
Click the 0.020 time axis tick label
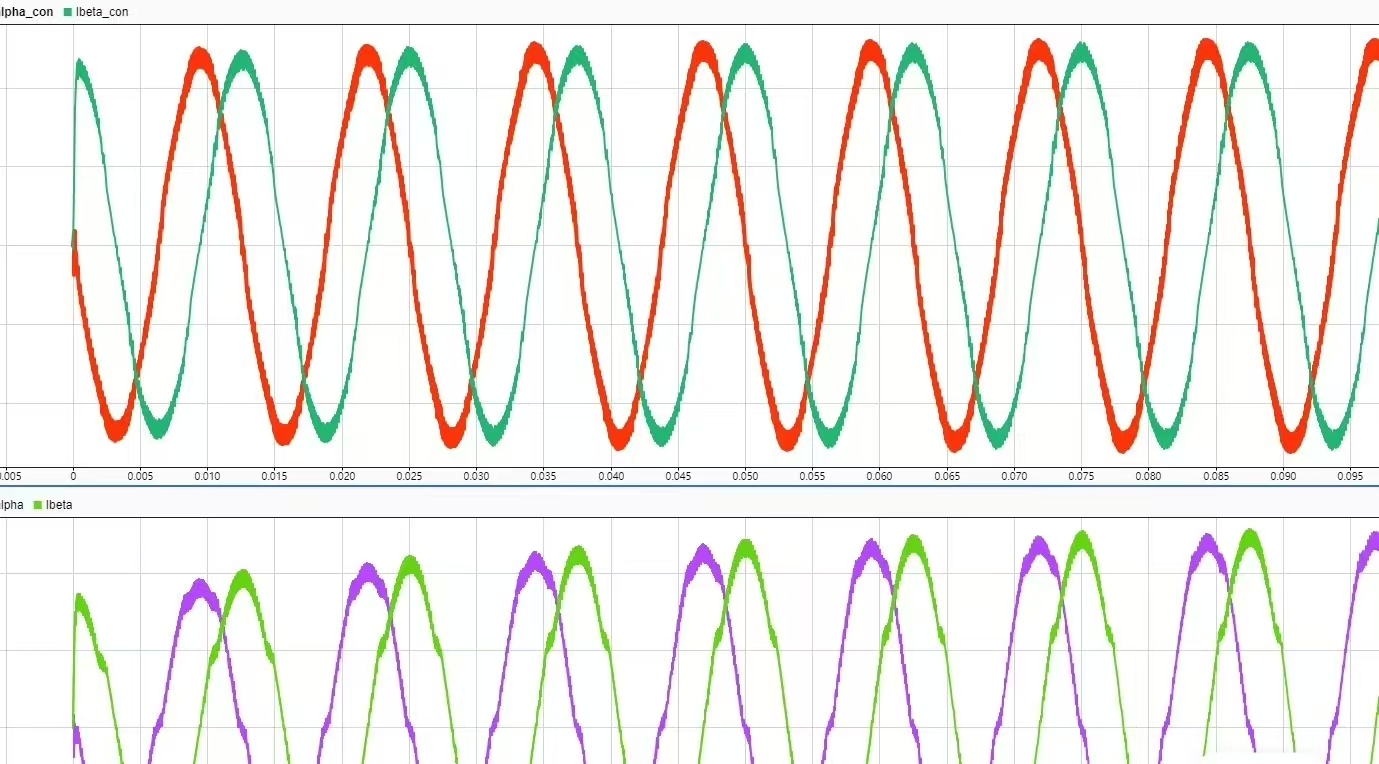pos(342,476)
